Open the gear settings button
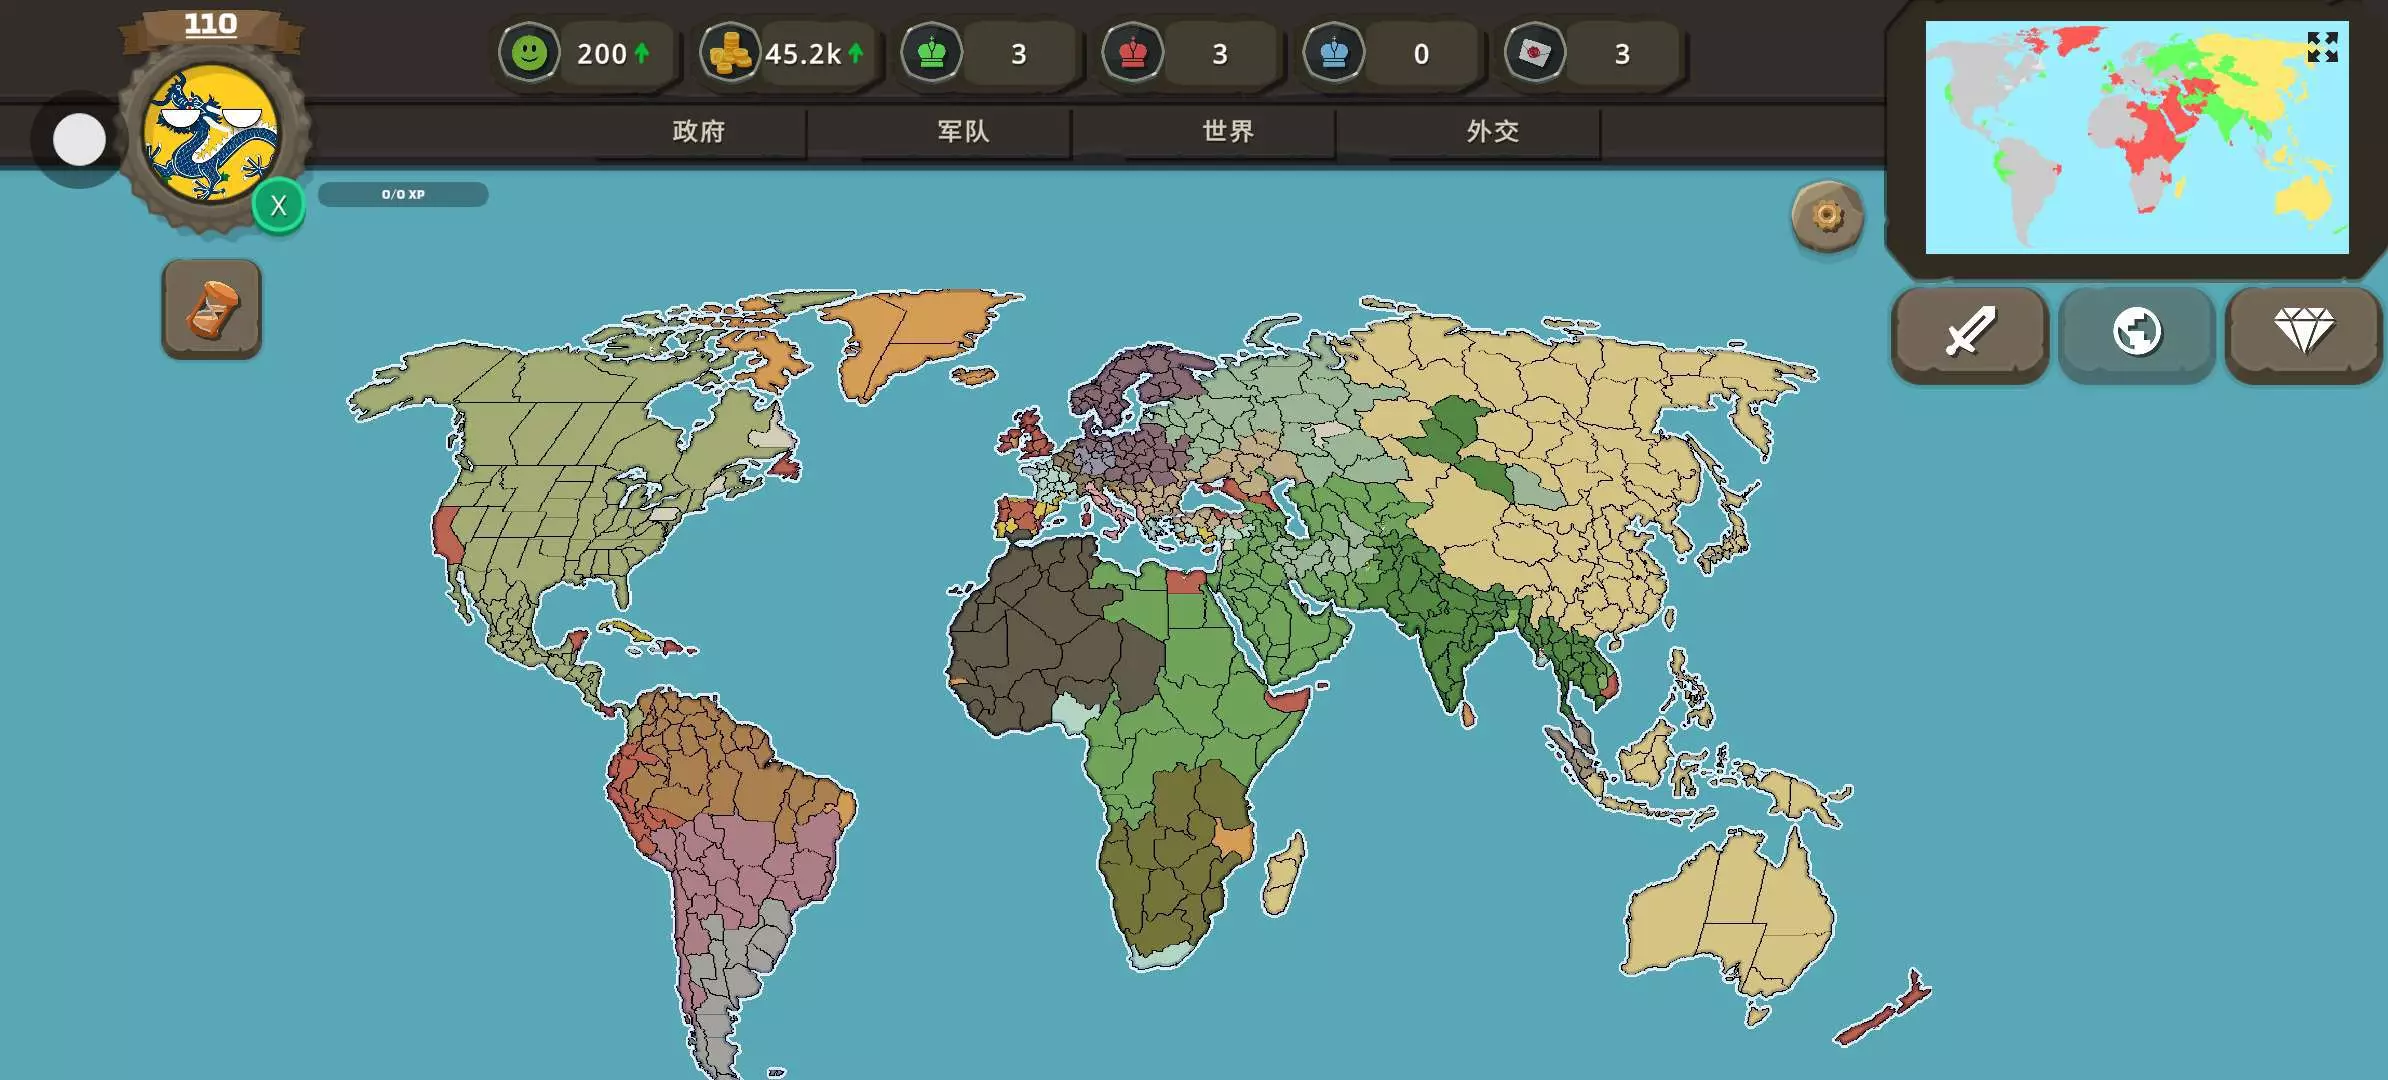2388x1080 pixels. pos(1827,216)
